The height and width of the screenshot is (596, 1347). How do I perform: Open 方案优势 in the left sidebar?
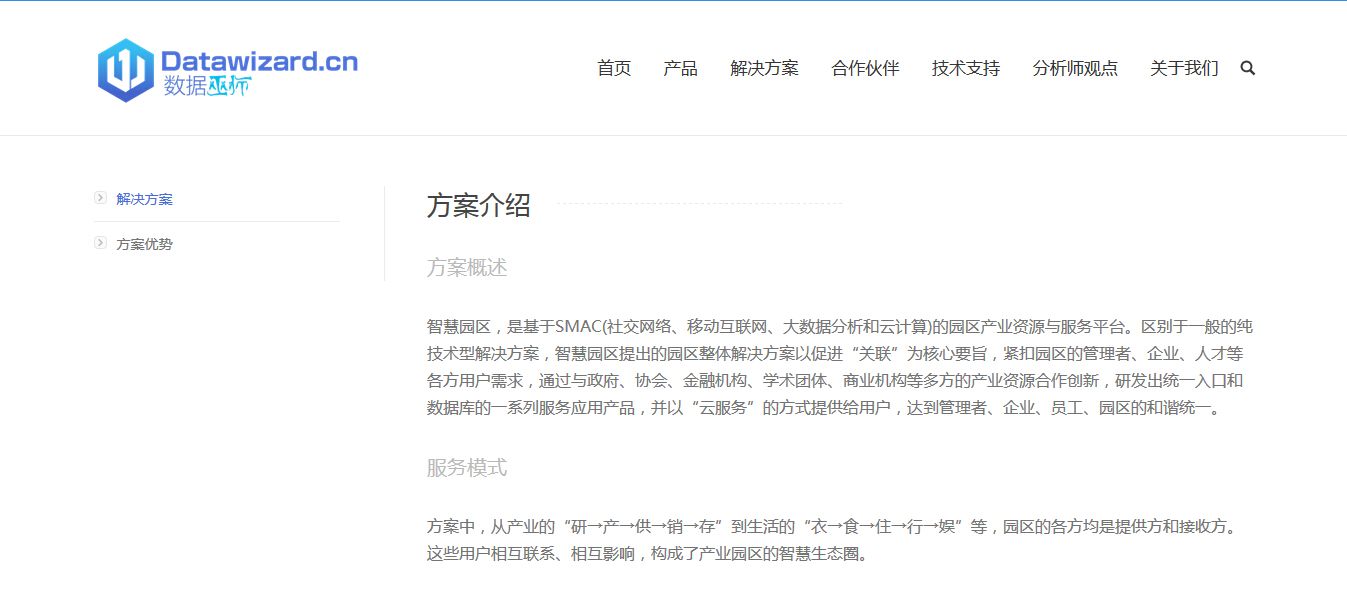click(x=144, y=244)
